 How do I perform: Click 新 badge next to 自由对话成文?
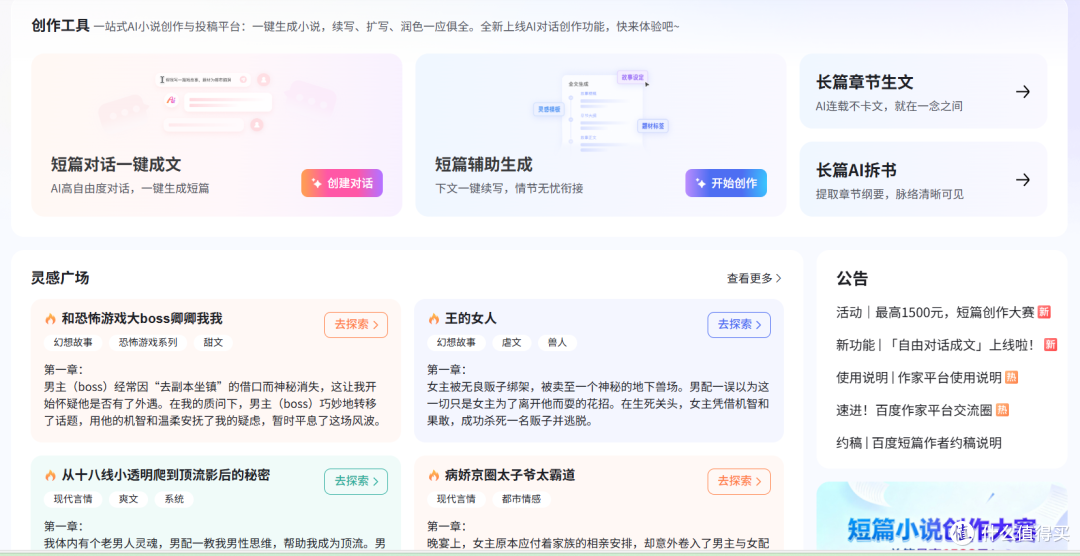tap(1050, 344)
